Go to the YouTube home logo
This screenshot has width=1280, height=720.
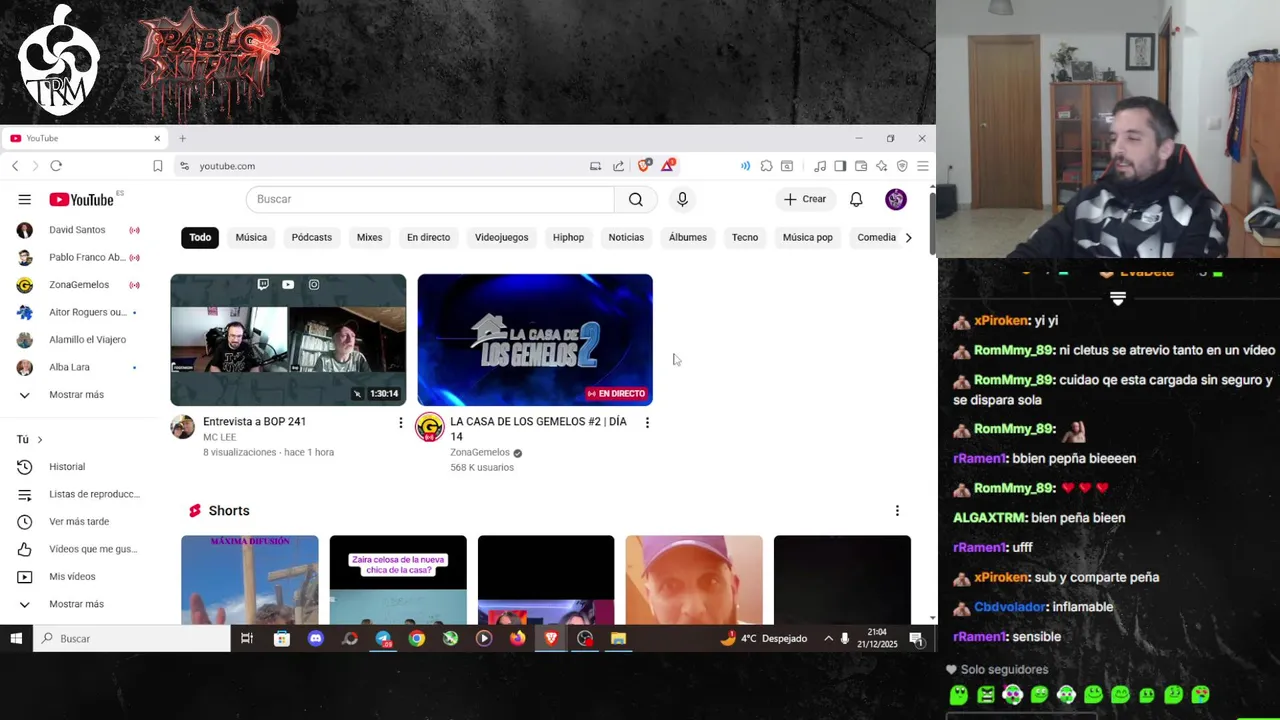[81, 200]
